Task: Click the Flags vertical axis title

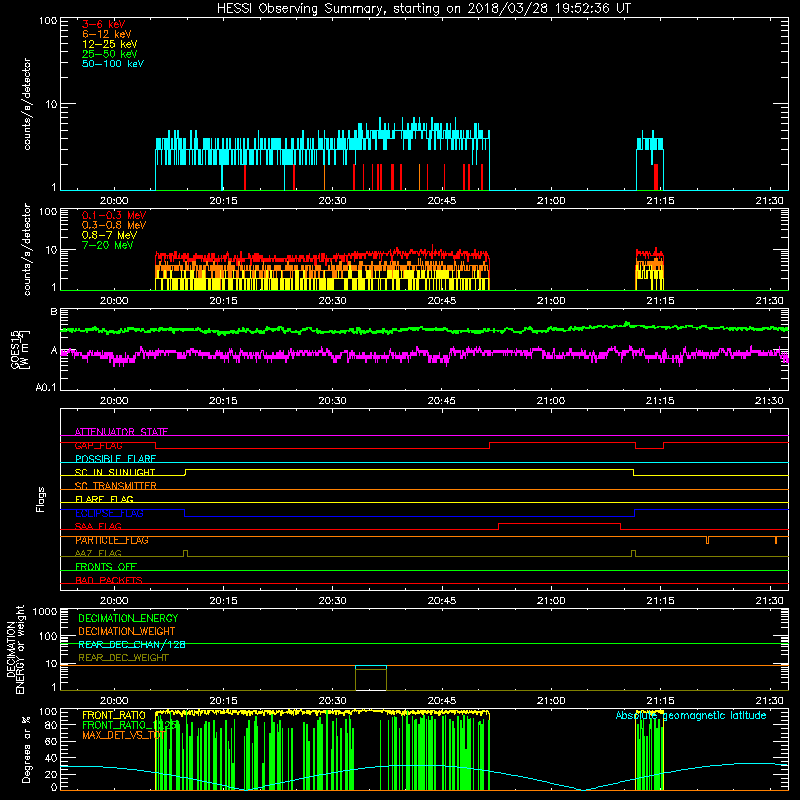Action: (x=41, y=499)
